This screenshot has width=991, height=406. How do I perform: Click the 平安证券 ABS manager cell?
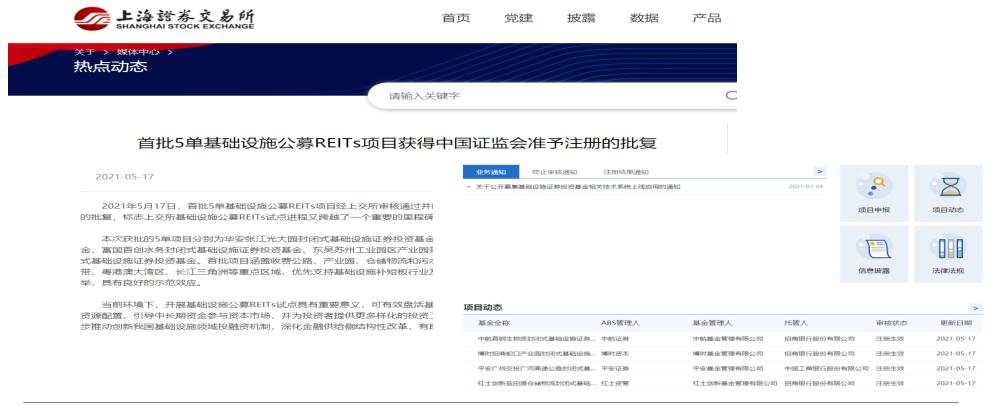[x=613, y=367]
